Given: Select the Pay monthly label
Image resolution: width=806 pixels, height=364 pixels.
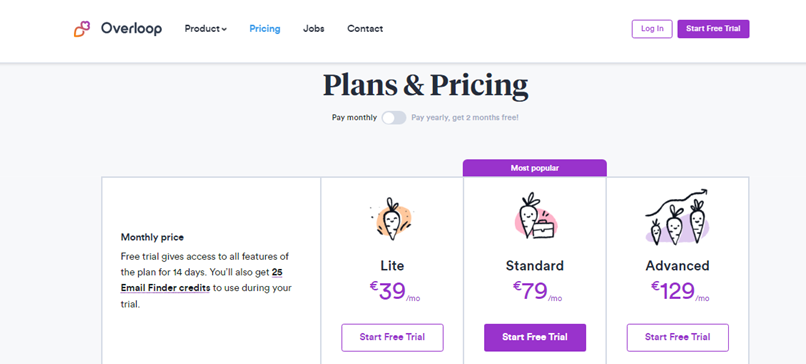Looking at the screenshot, I should pos(354,118).
